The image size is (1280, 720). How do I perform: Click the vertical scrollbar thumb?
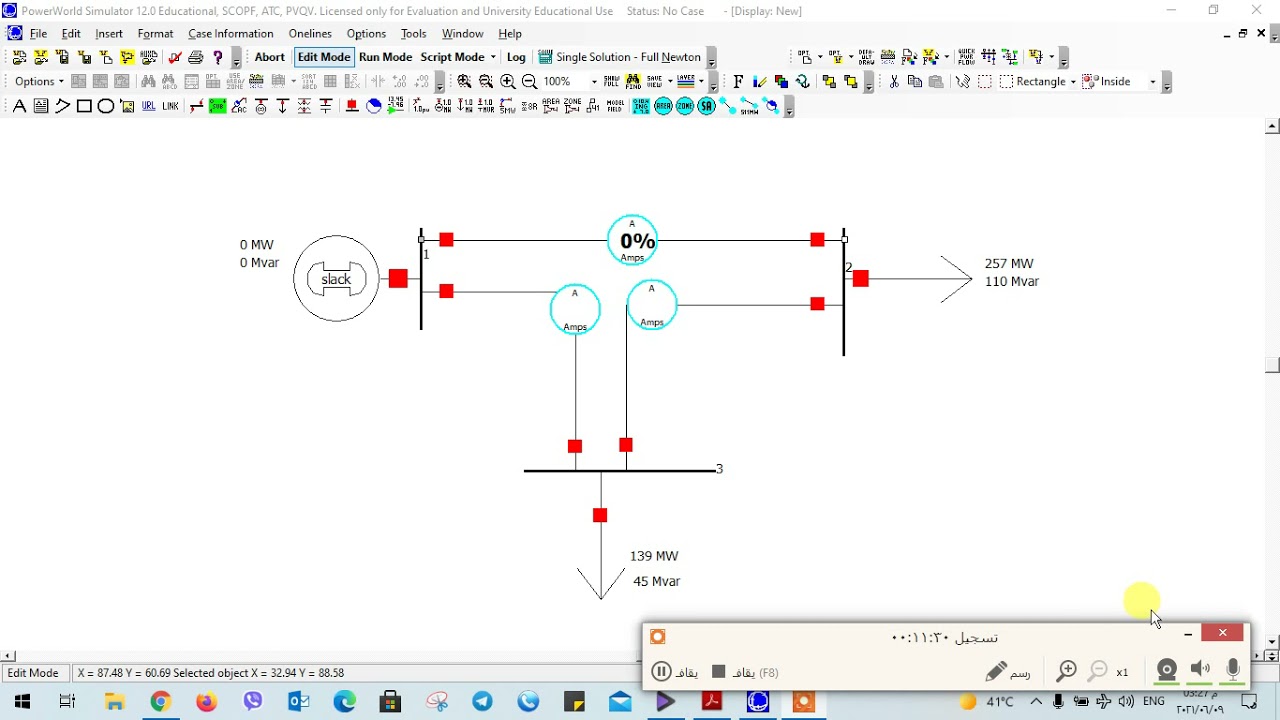click(1272, 365)
